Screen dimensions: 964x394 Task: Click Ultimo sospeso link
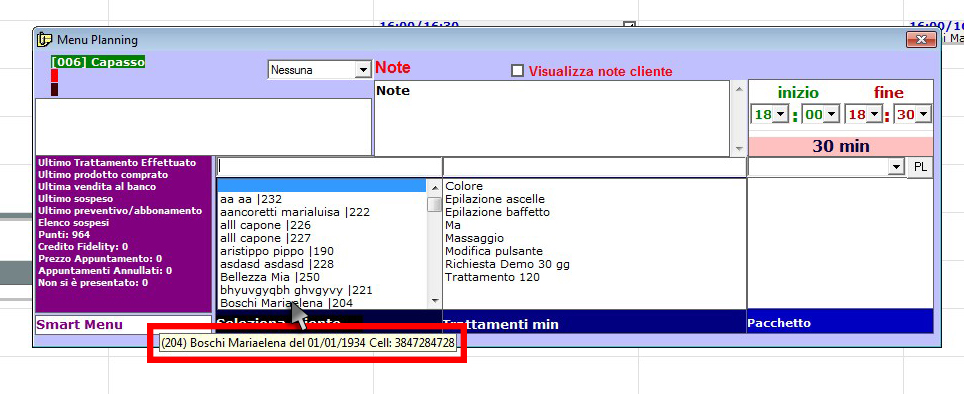click(x=76, y=199)
